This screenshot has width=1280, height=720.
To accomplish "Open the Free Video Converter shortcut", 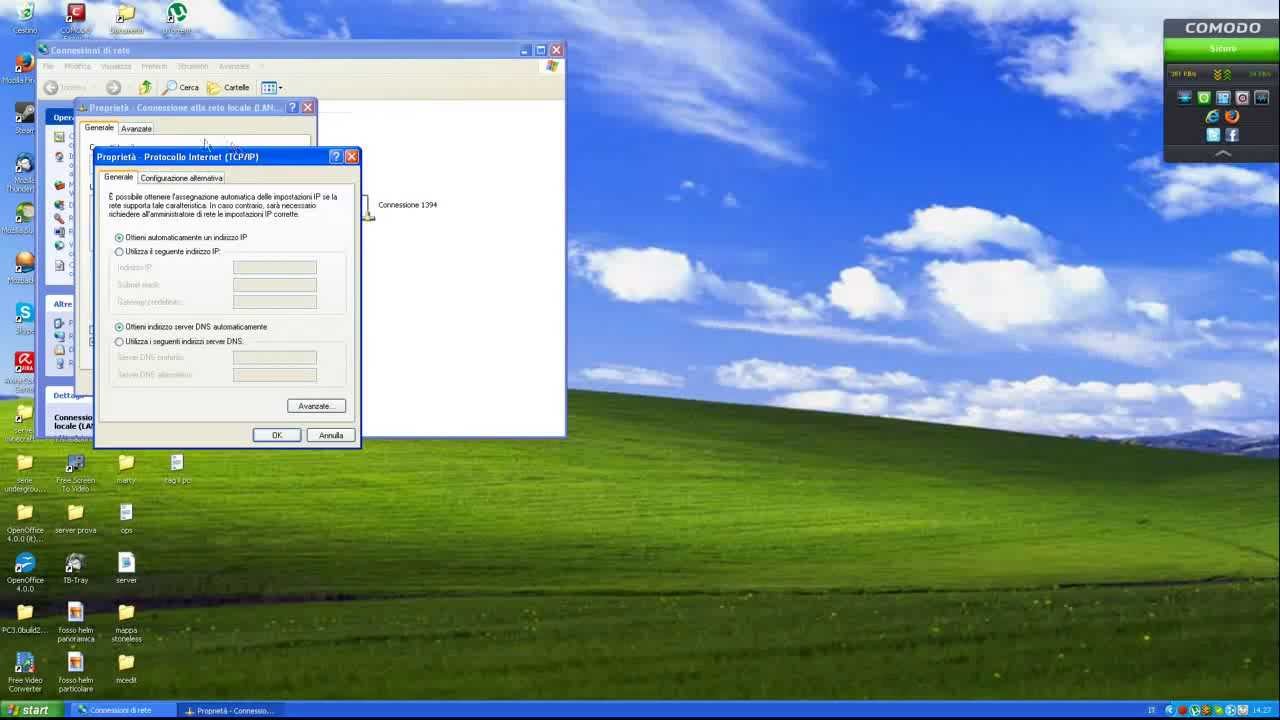I will pos(25,672).
